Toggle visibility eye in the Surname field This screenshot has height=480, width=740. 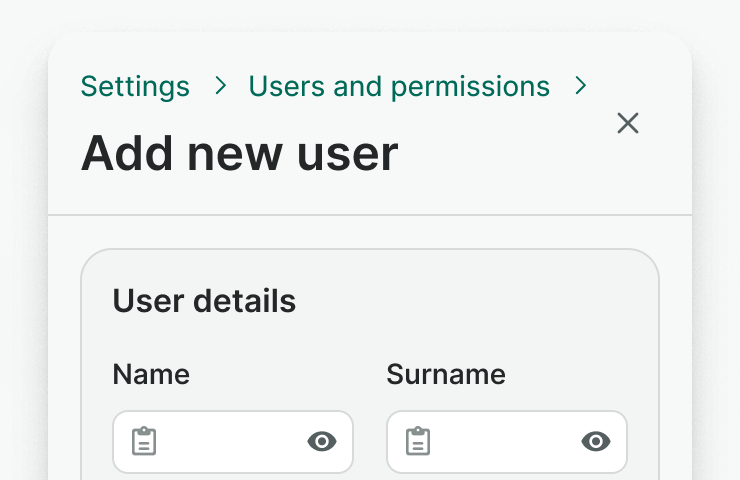pos(596,441)
